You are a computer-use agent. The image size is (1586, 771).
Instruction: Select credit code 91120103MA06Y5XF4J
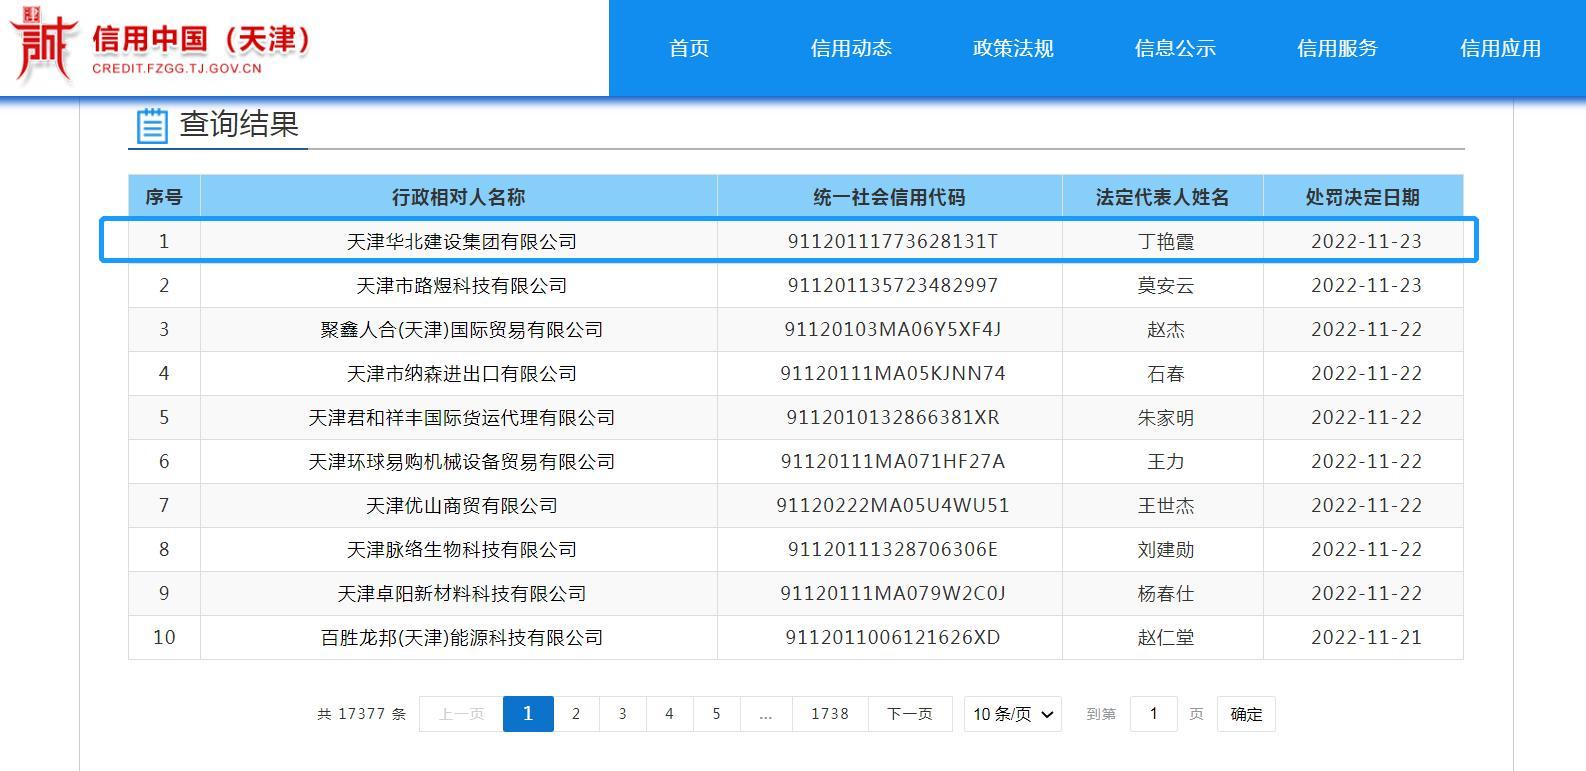pyautogui.click(x=893, y=329)
